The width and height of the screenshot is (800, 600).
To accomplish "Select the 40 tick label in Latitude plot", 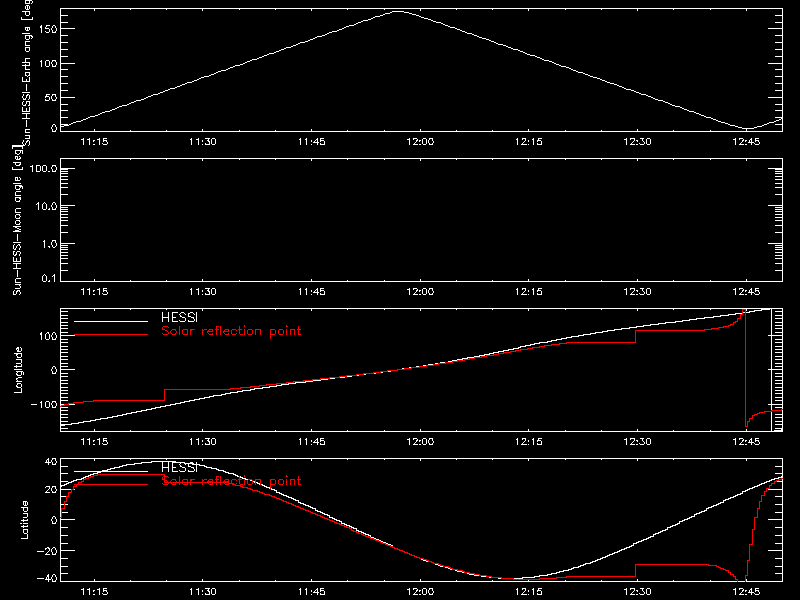I will [51, 462].
